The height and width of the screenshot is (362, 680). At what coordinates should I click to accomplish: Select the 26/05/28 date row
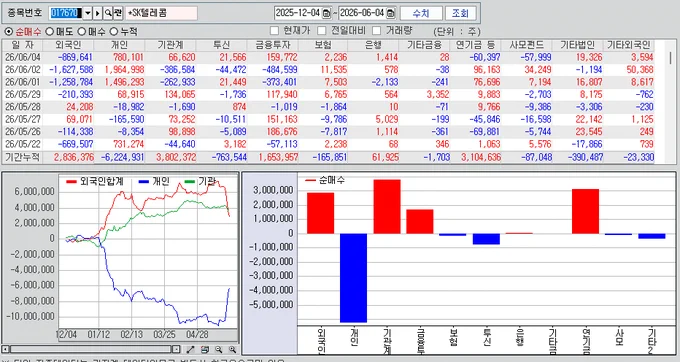pyautogui.click(x=328, y=107)
